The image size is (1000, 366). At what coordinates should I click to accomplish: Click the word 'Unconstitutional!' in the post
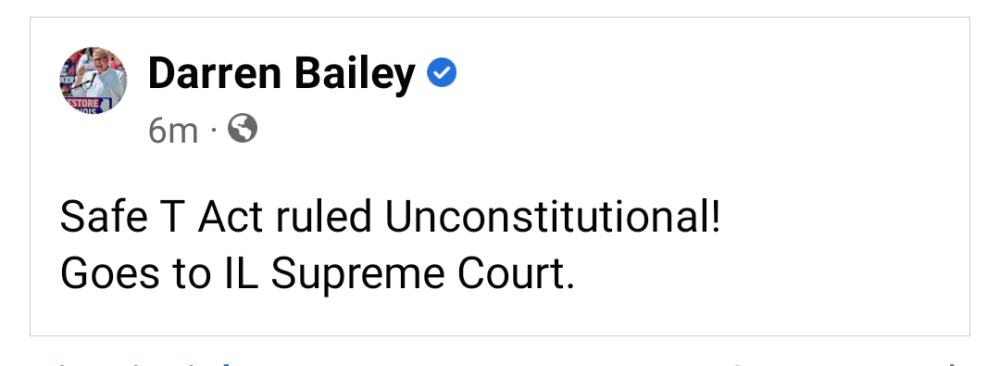[x=553, y=217]
